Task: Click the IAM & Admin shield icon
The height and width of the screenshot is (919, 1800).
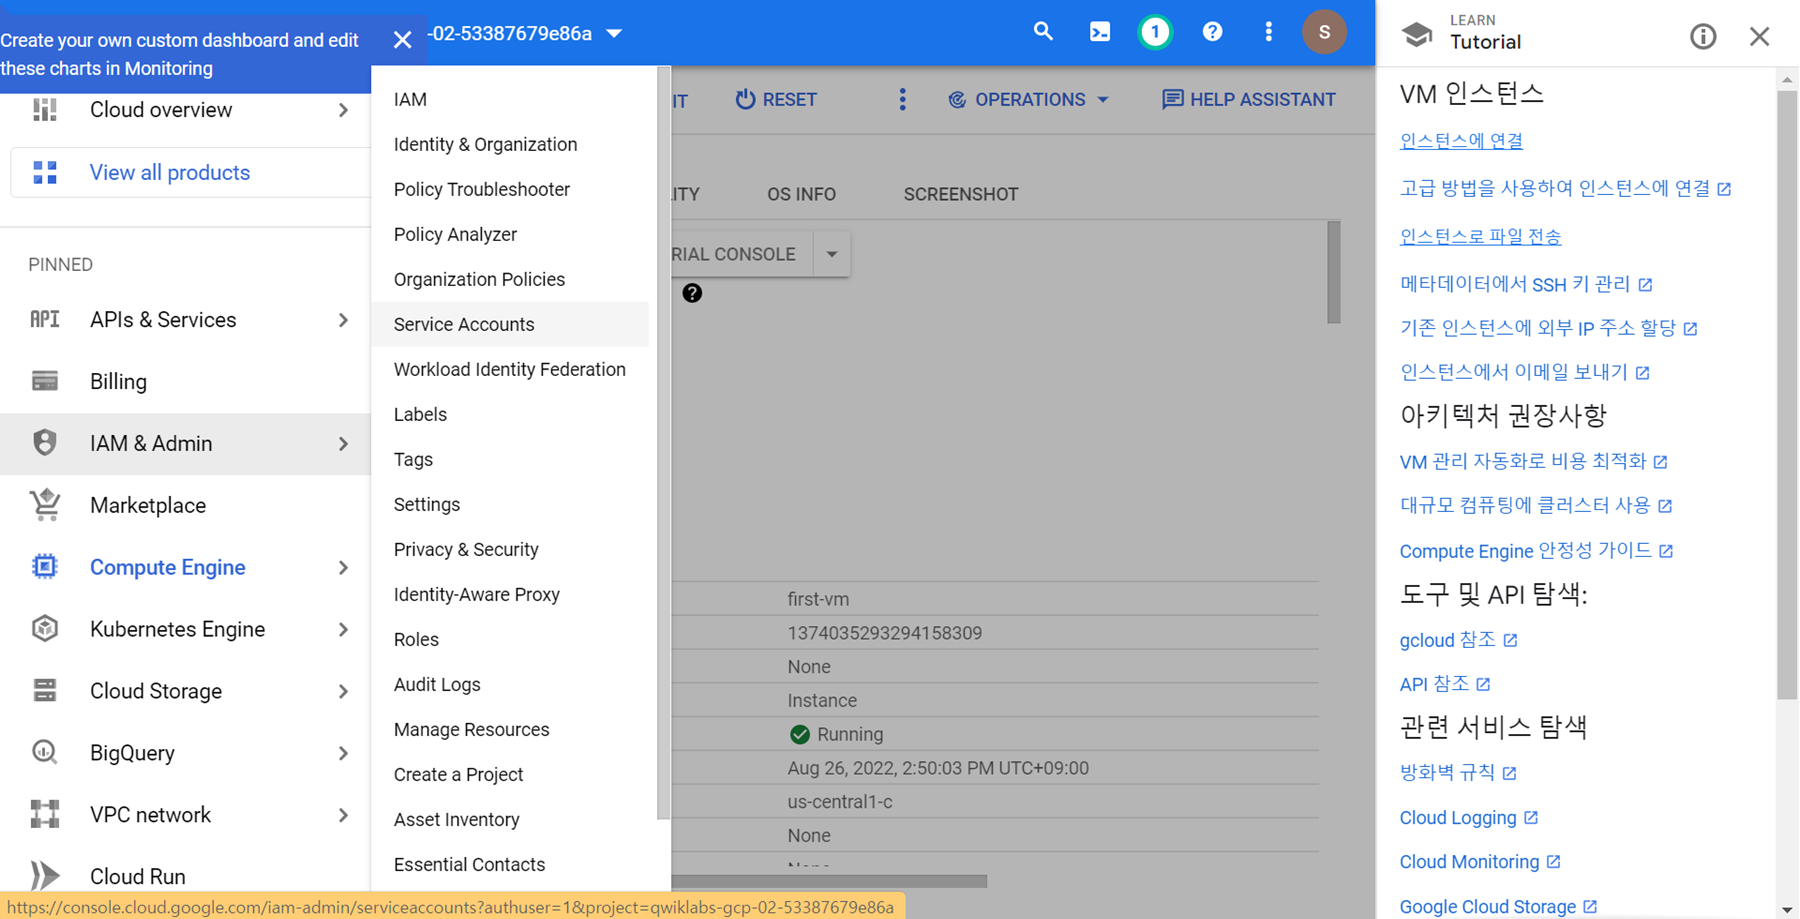Action: (x=45, y=443)
